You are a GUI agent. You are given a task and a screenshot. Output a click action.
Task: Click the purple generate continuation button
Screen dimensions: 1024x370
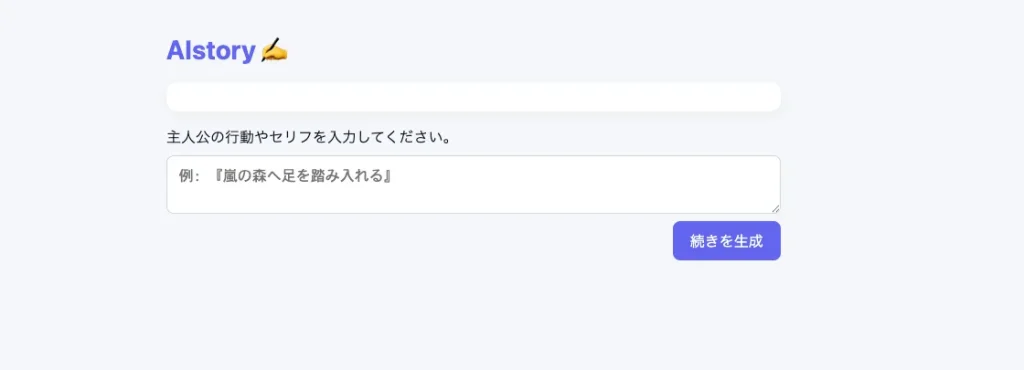(x=726, y=241)
